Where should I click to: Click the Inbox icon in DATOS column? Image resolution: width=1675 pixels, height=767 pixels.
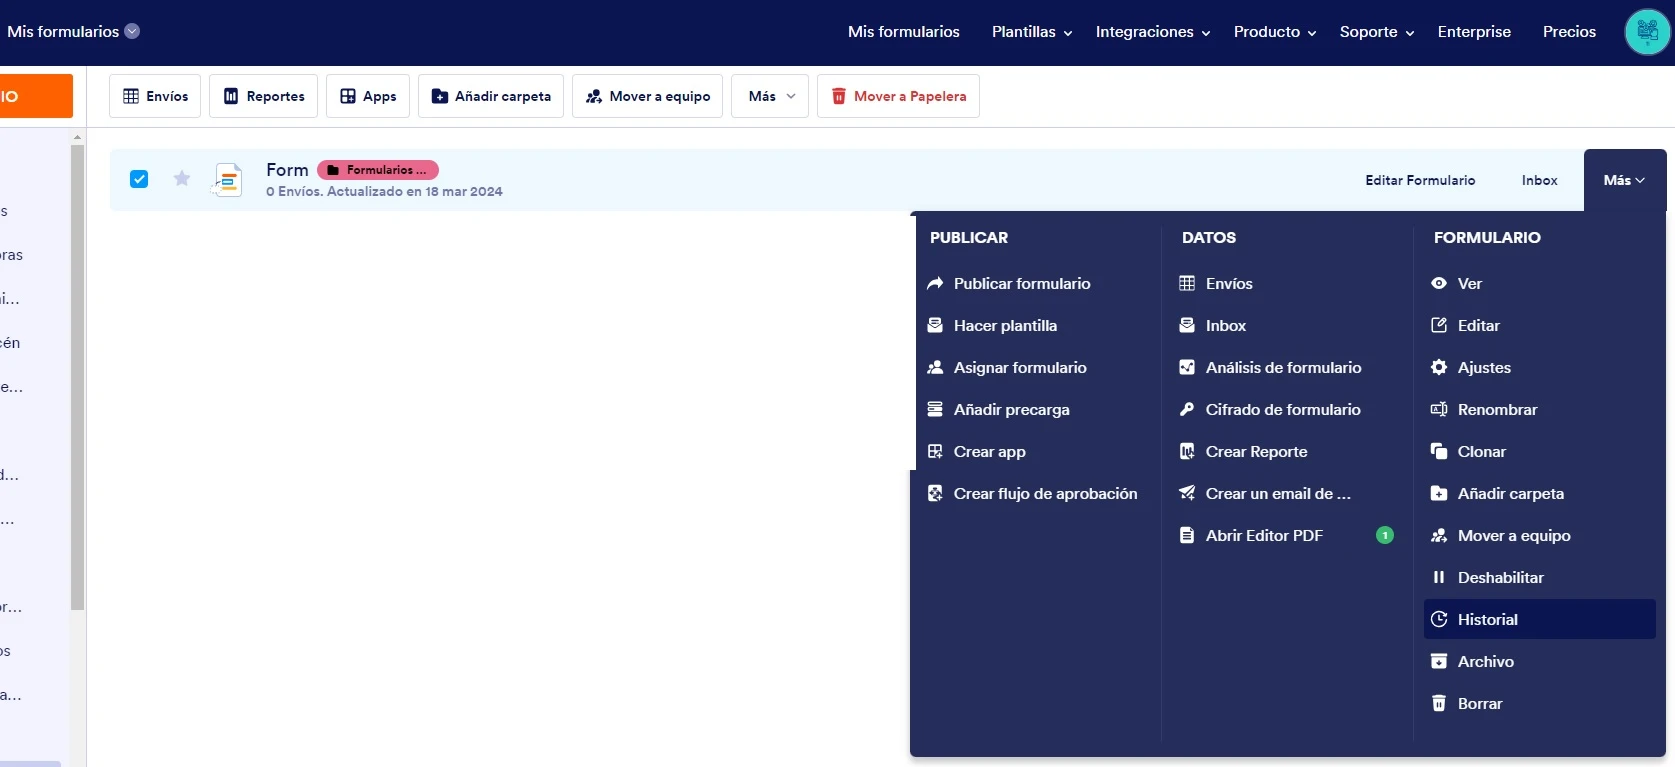pyautogui.click(x=1187, y=325)
